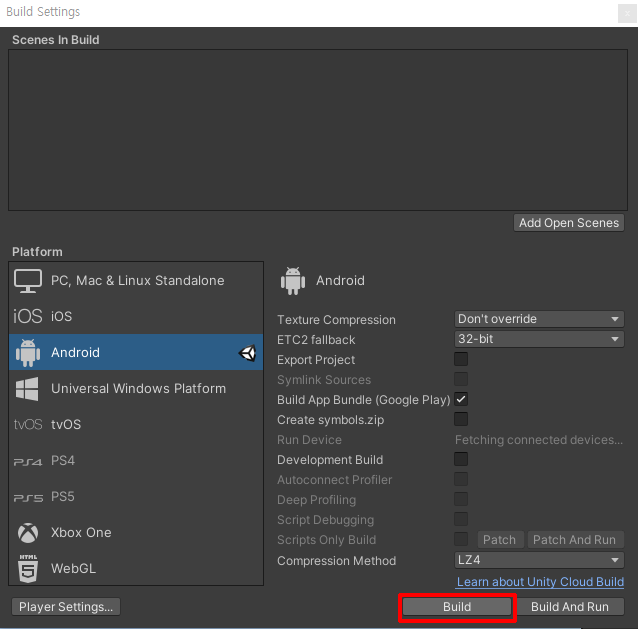Click the Windows logo for Universal Windows Platform

pos(27,389)
